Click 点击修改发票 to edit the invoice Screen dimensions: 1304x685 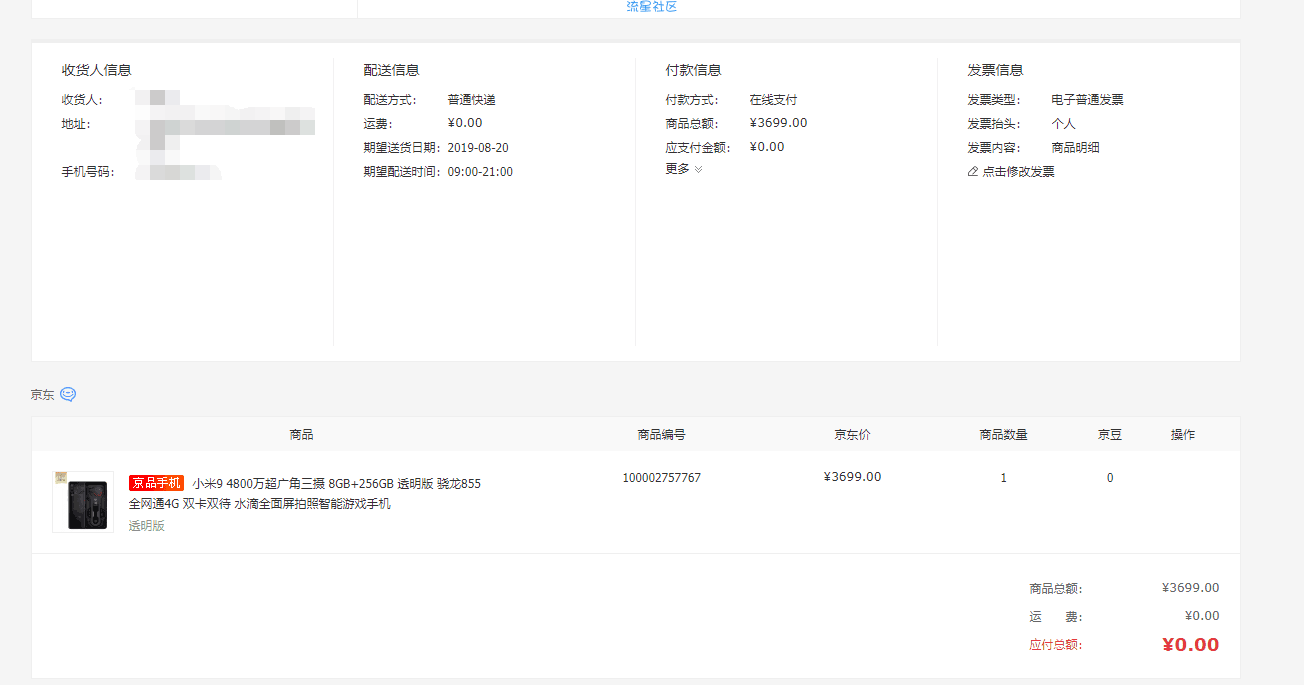[x=1018, y=171]
